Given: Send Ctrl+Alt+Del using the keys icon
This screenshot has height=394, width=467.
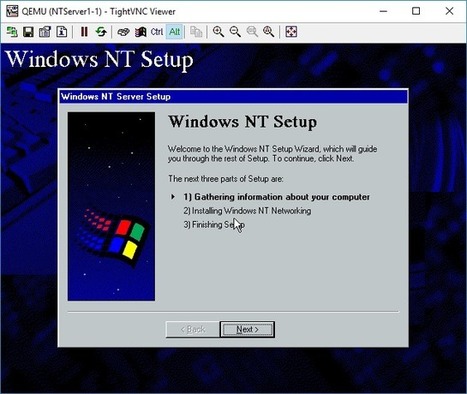Looking at the screenshot, I should (x=124, y=32).
